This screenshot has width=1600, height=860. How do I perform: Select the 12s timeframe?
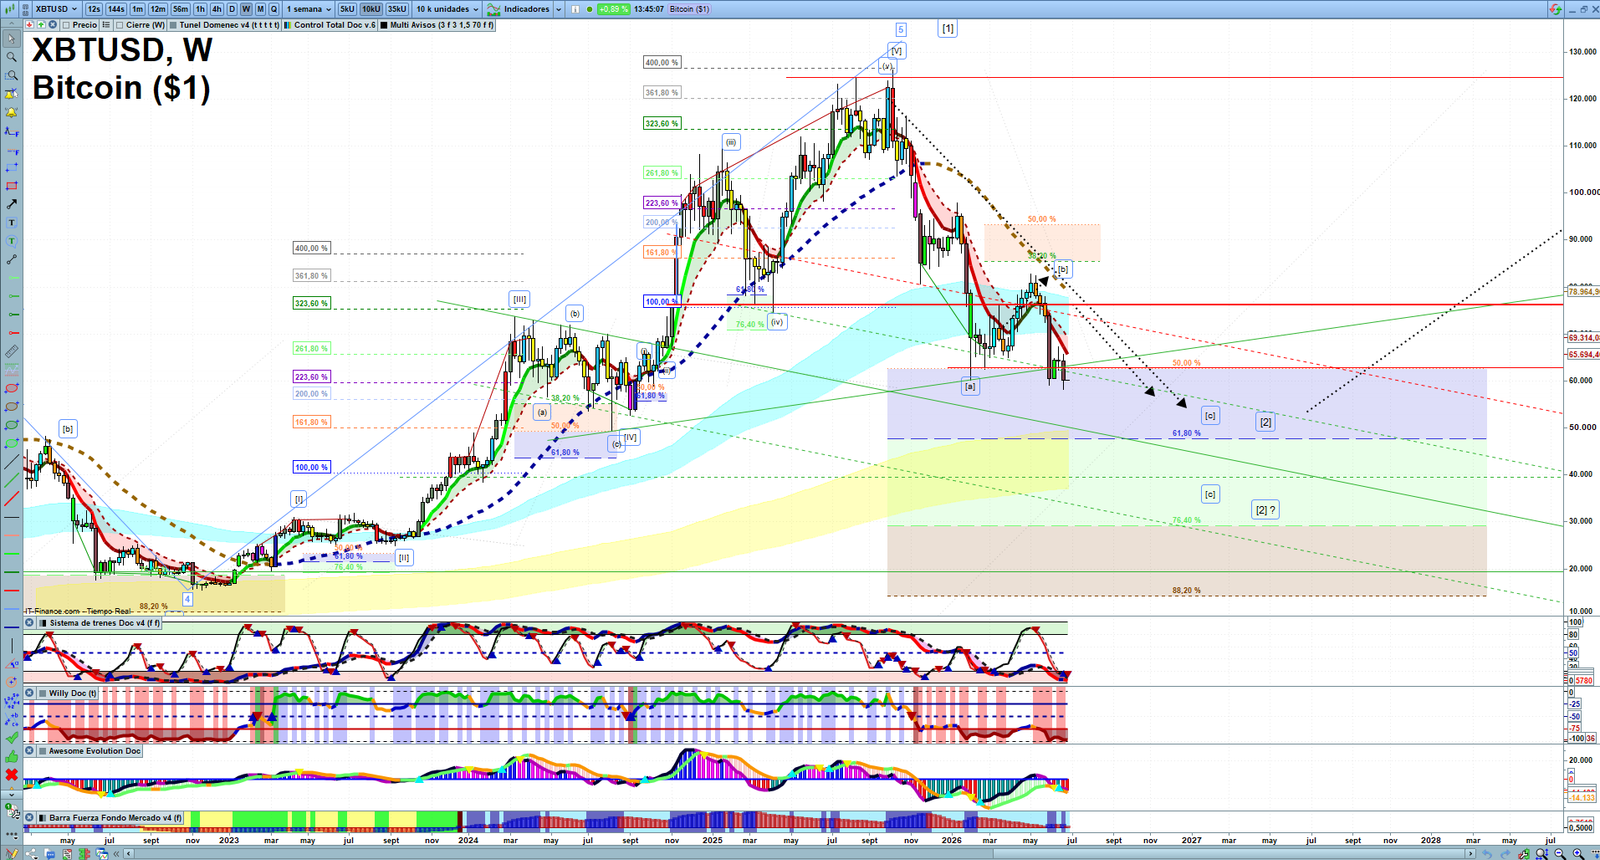pyautogui.click(x=94, y=9)
